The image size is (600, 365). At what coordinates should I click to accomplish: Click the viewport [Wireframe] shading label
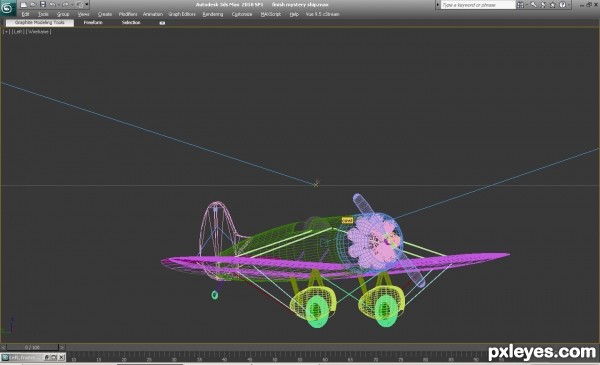point(38,32)
